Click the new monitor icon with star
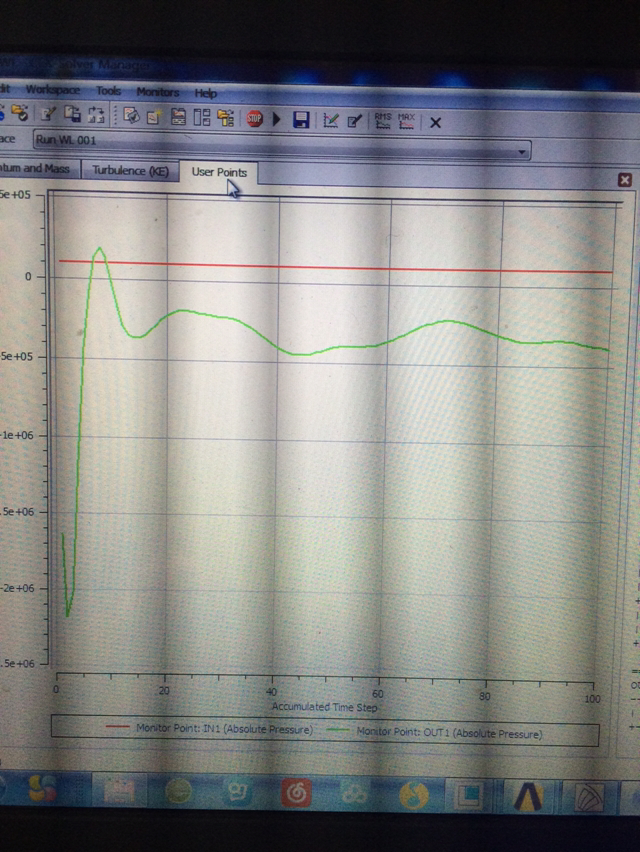Viewport: 640px width, 852px height. pyautogui.click(x=154, y=116)
